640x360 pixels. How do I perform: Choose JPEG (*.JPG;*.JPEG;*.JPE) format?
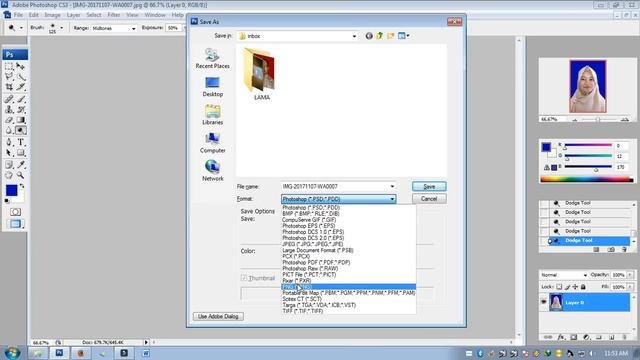[x=349, y=244]
